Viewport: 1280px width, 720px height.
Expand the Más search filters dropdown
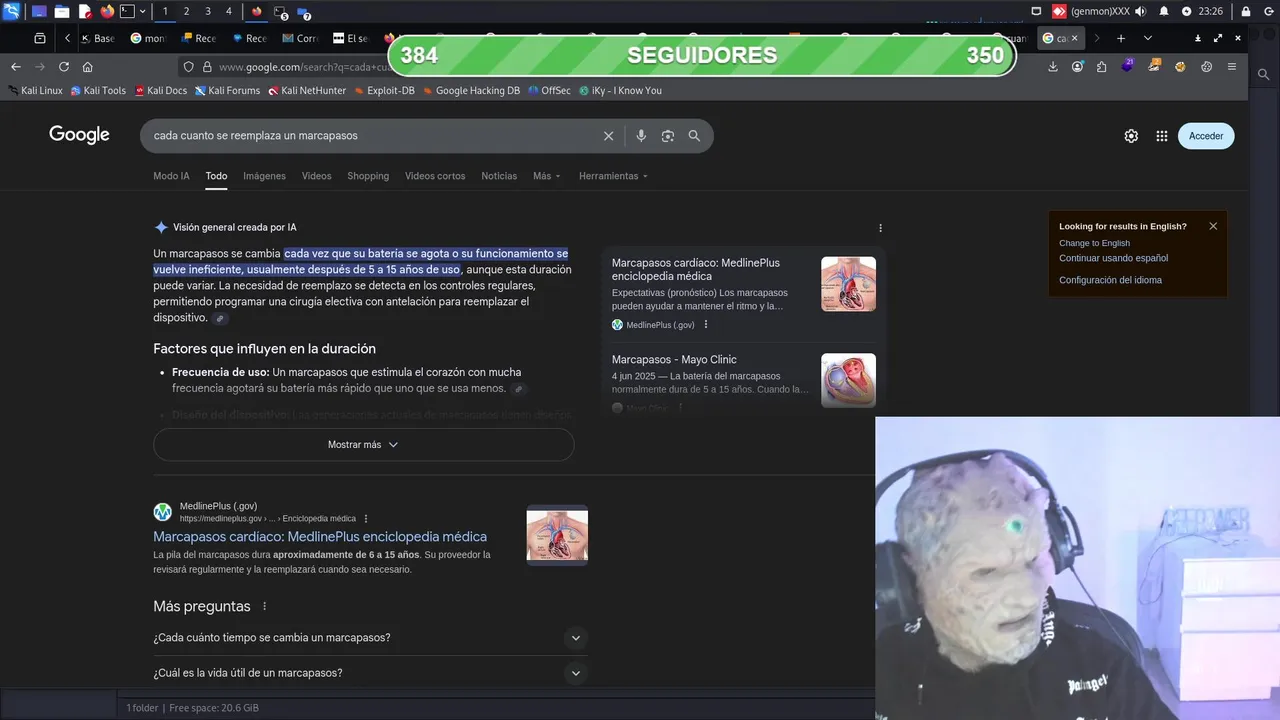tap(546, 176)
